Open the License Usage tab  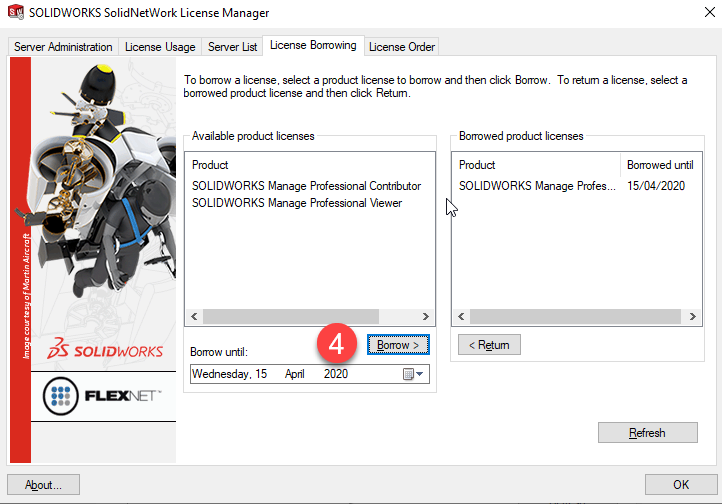click(x=160, y=47)
